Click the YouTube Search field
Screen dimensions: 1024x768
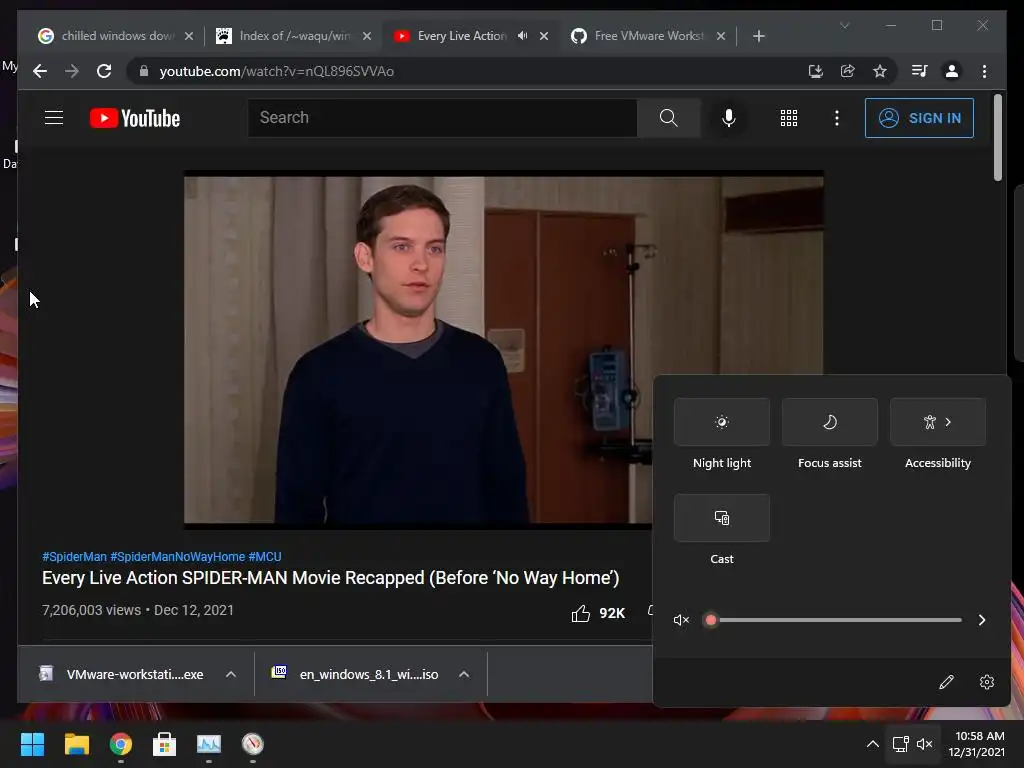(x=442, y=118)
